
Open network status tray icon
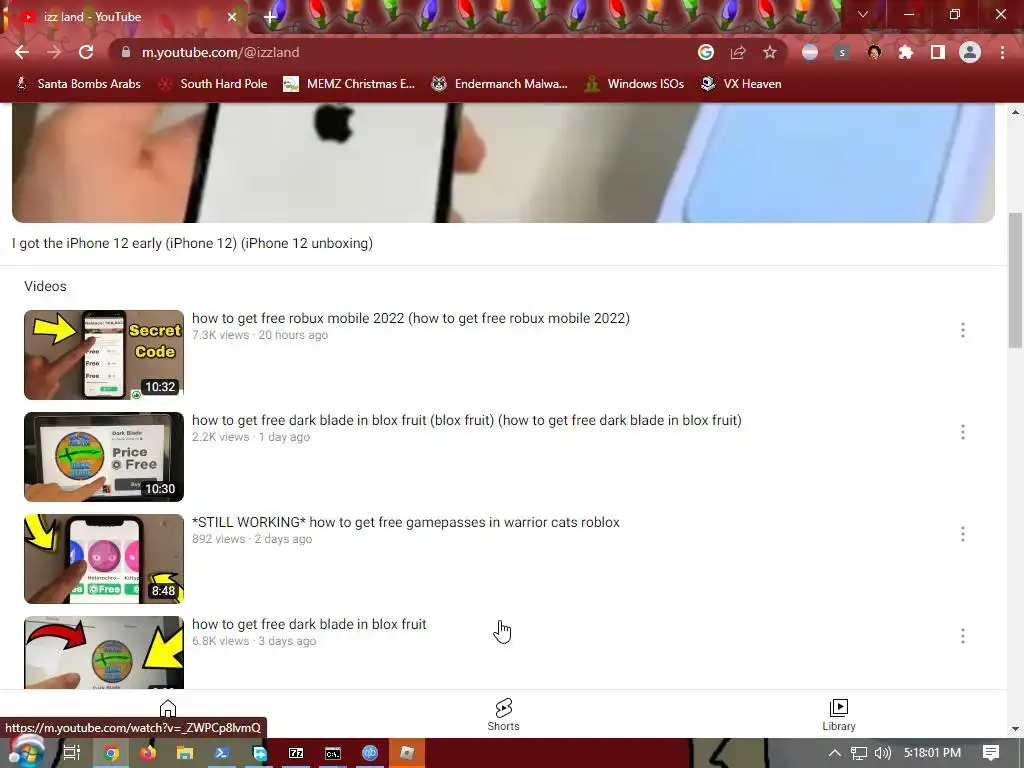click(859, 753)
